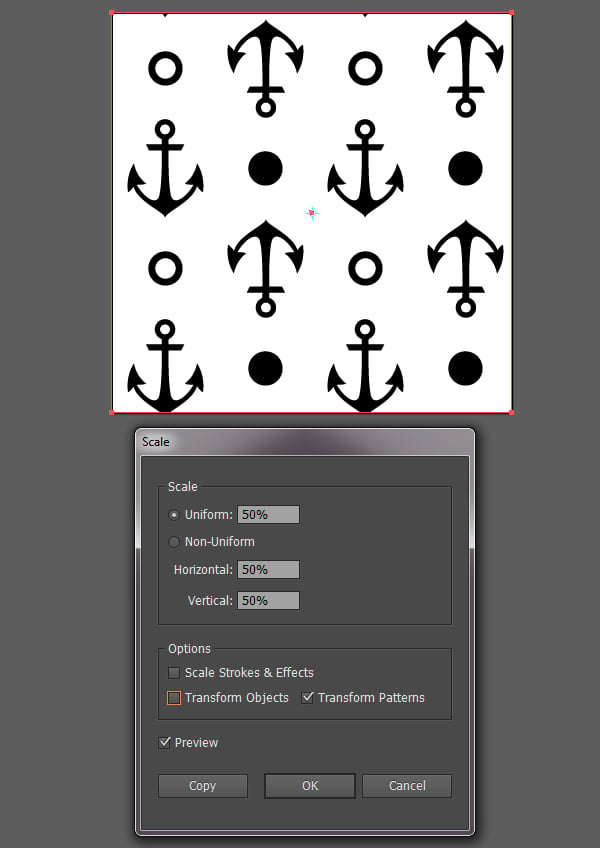Toggle the Preview checkbox
Screen dimensions: 600x848
pos(164,743)
